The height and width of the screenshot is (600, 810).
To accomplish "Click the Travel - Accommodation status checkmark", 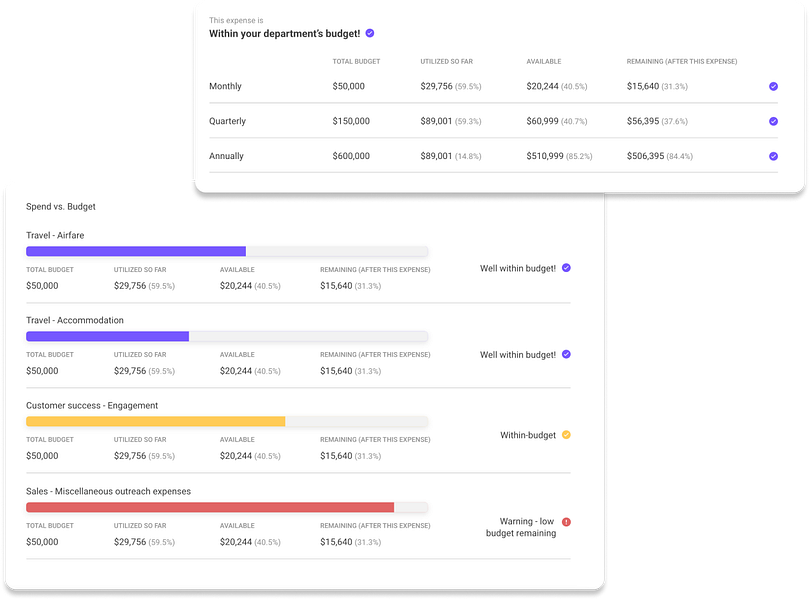I will [x=566, y=354].
